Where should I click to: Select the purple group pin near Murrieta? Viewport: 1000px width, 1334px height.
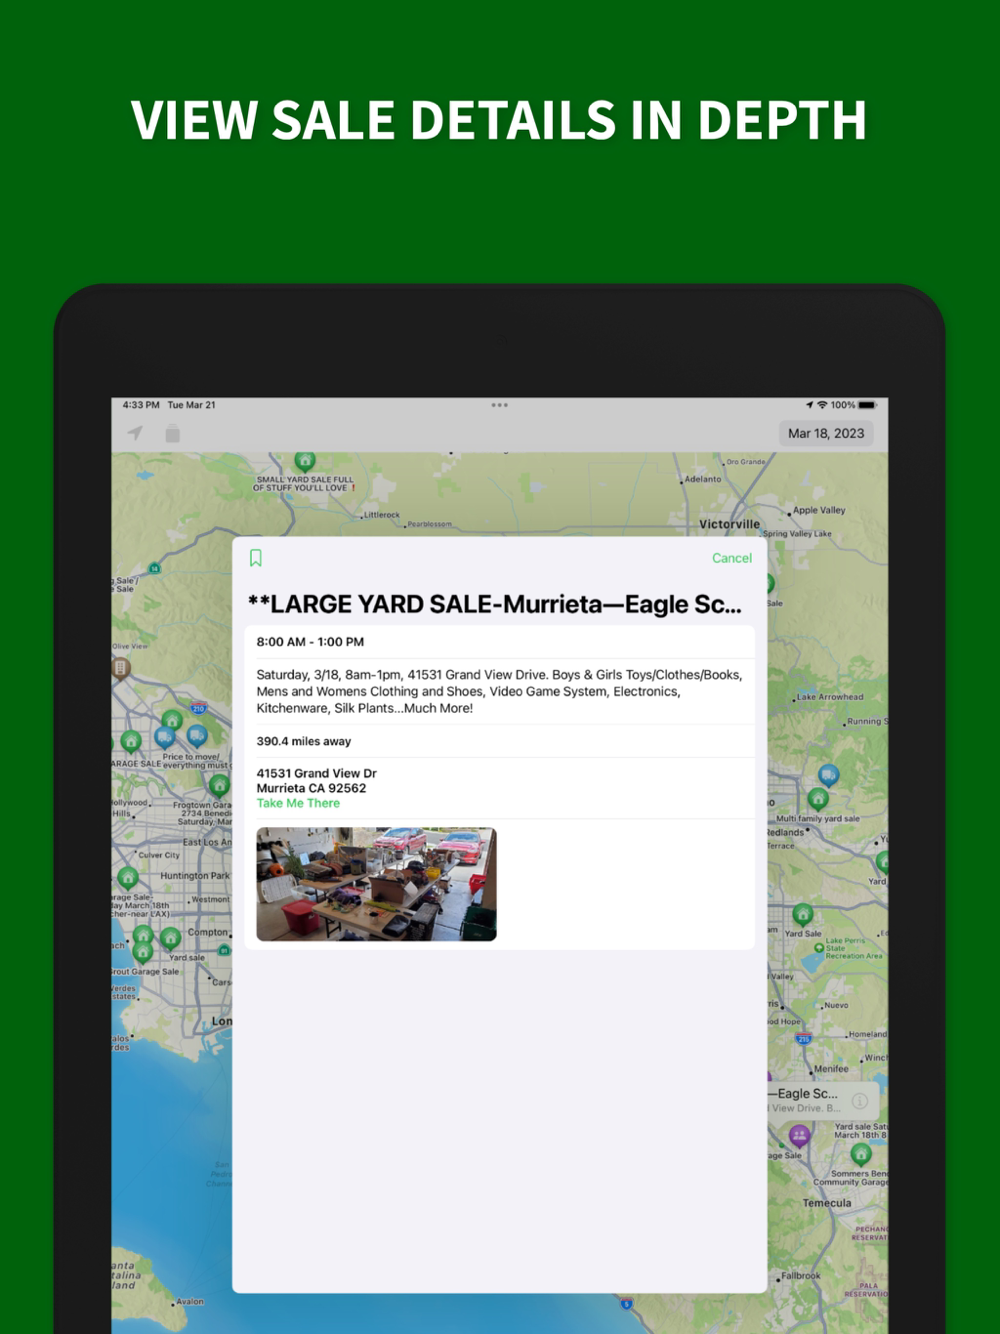(x=799, y=1136)
